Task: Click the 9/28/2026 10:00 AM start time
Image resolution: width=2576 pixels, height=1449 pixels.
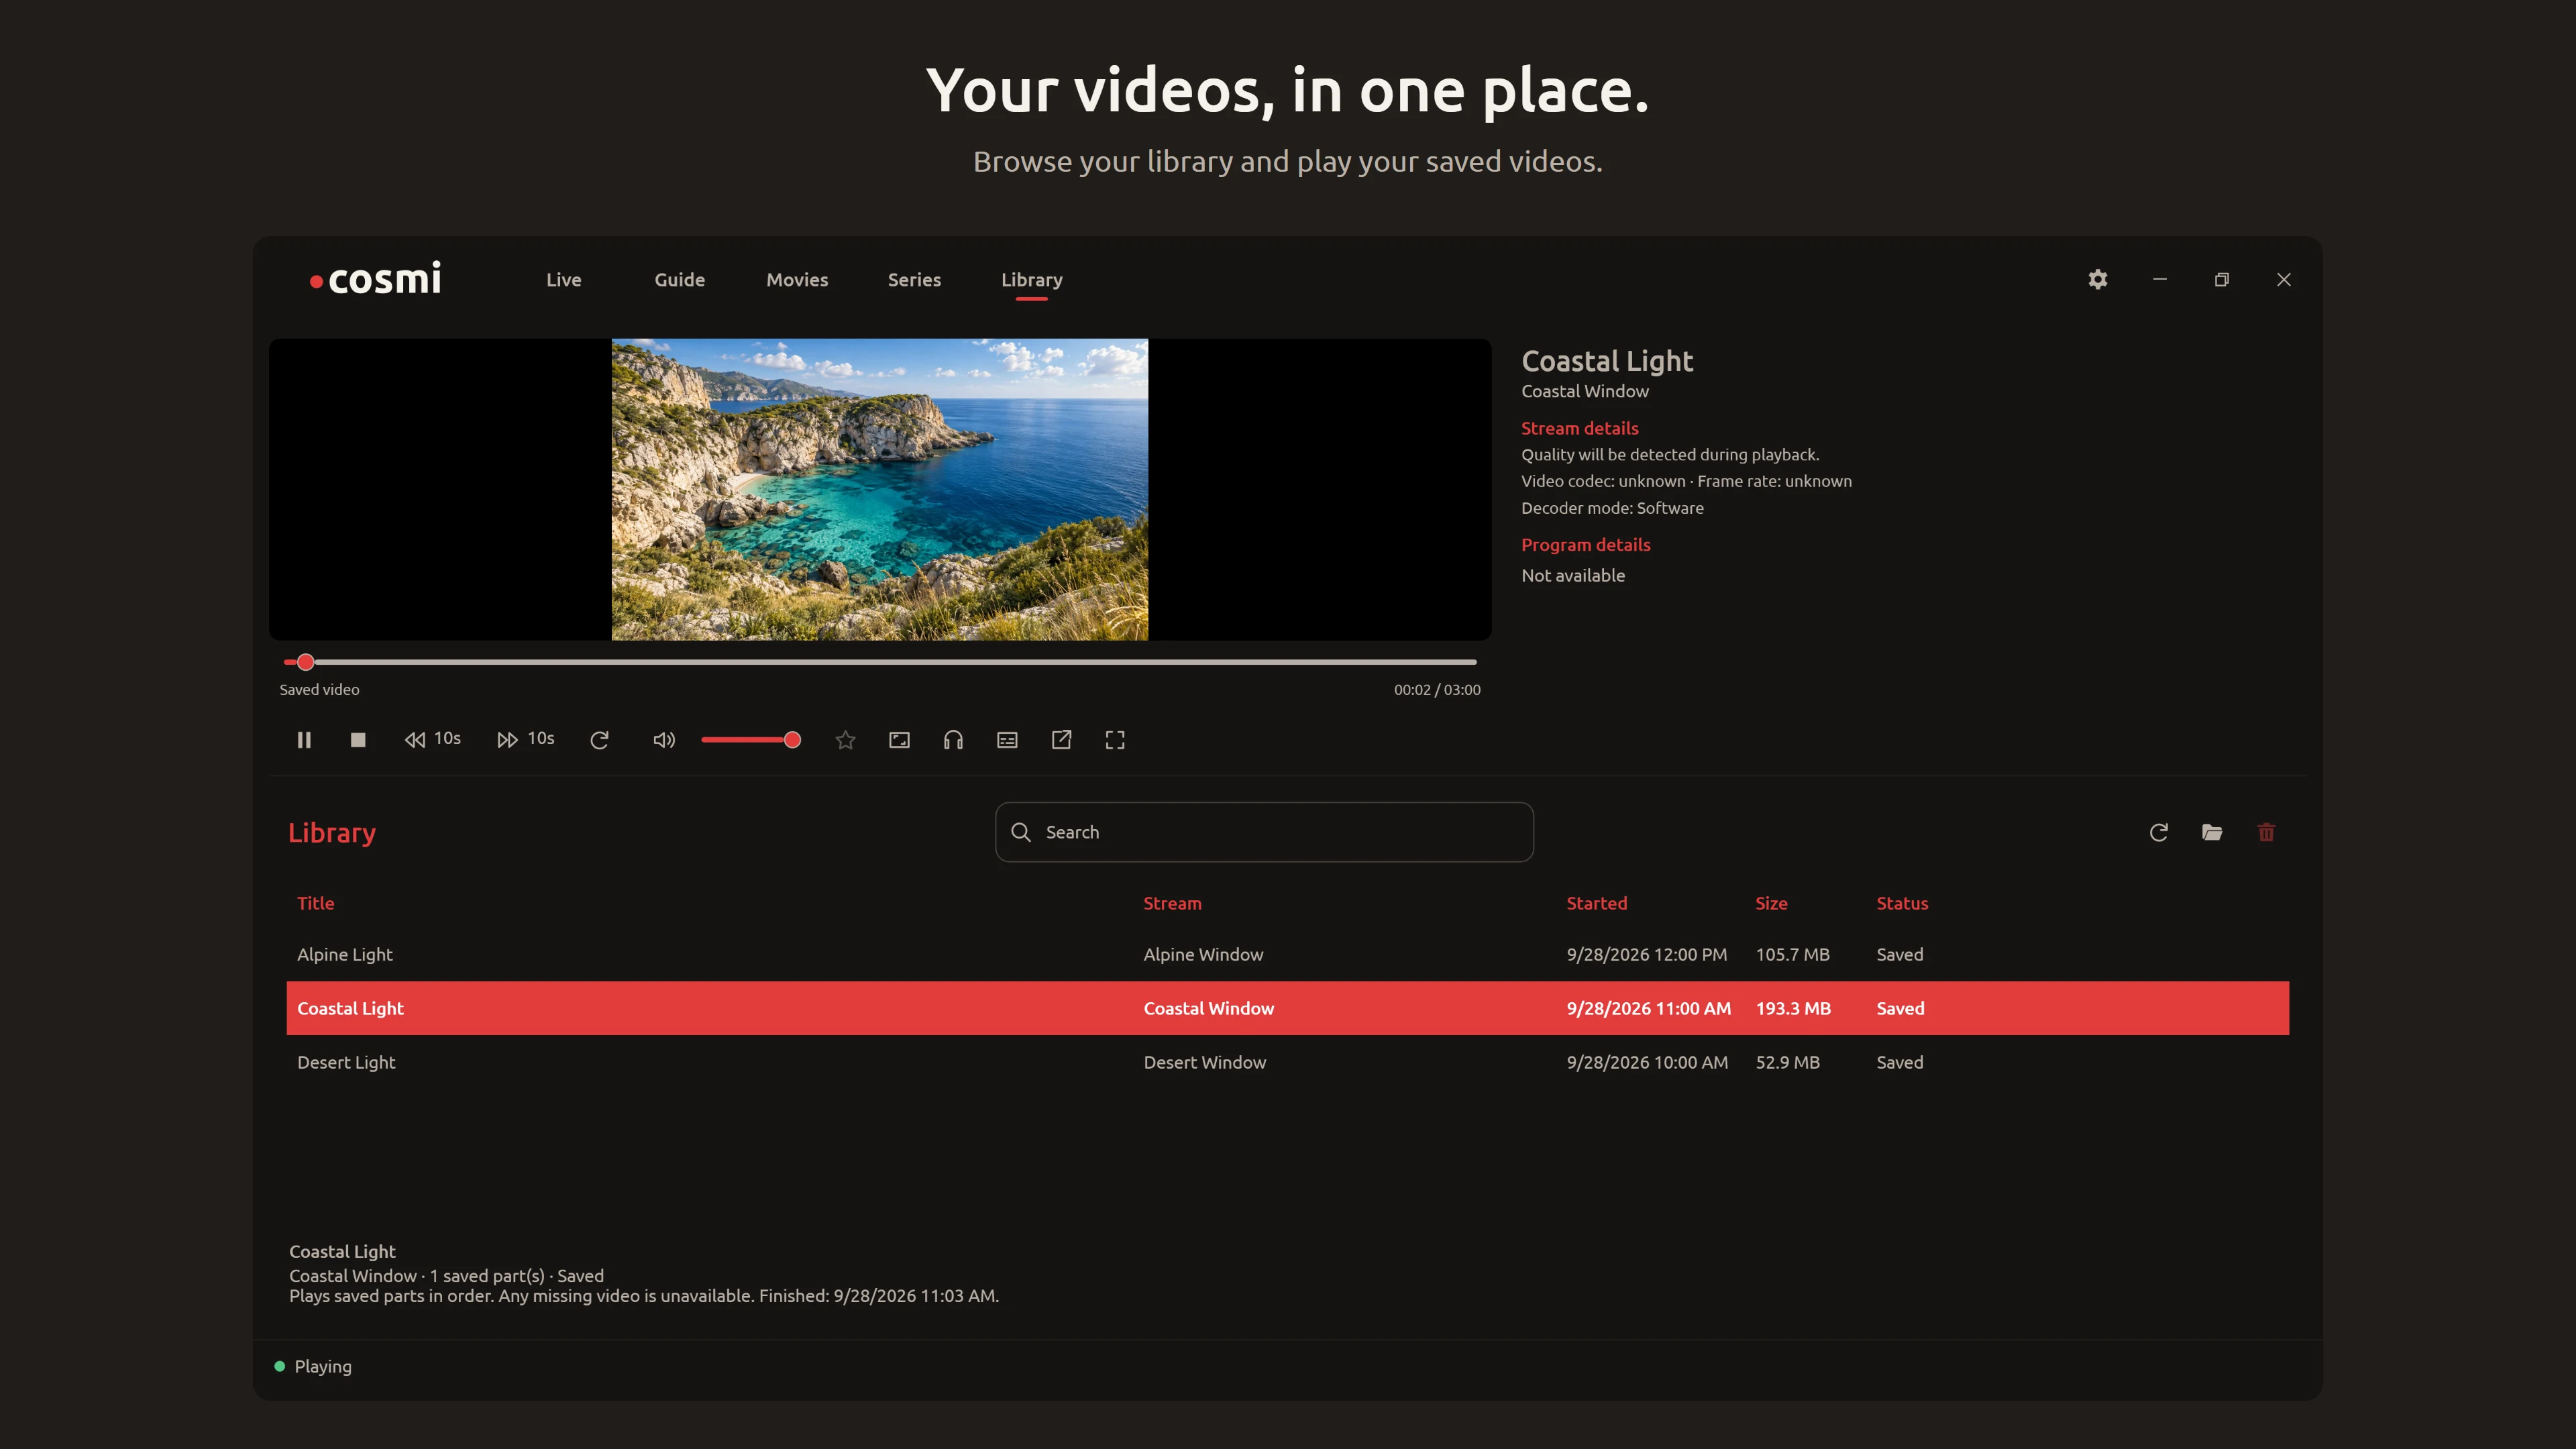Action: point(1647,1062)
